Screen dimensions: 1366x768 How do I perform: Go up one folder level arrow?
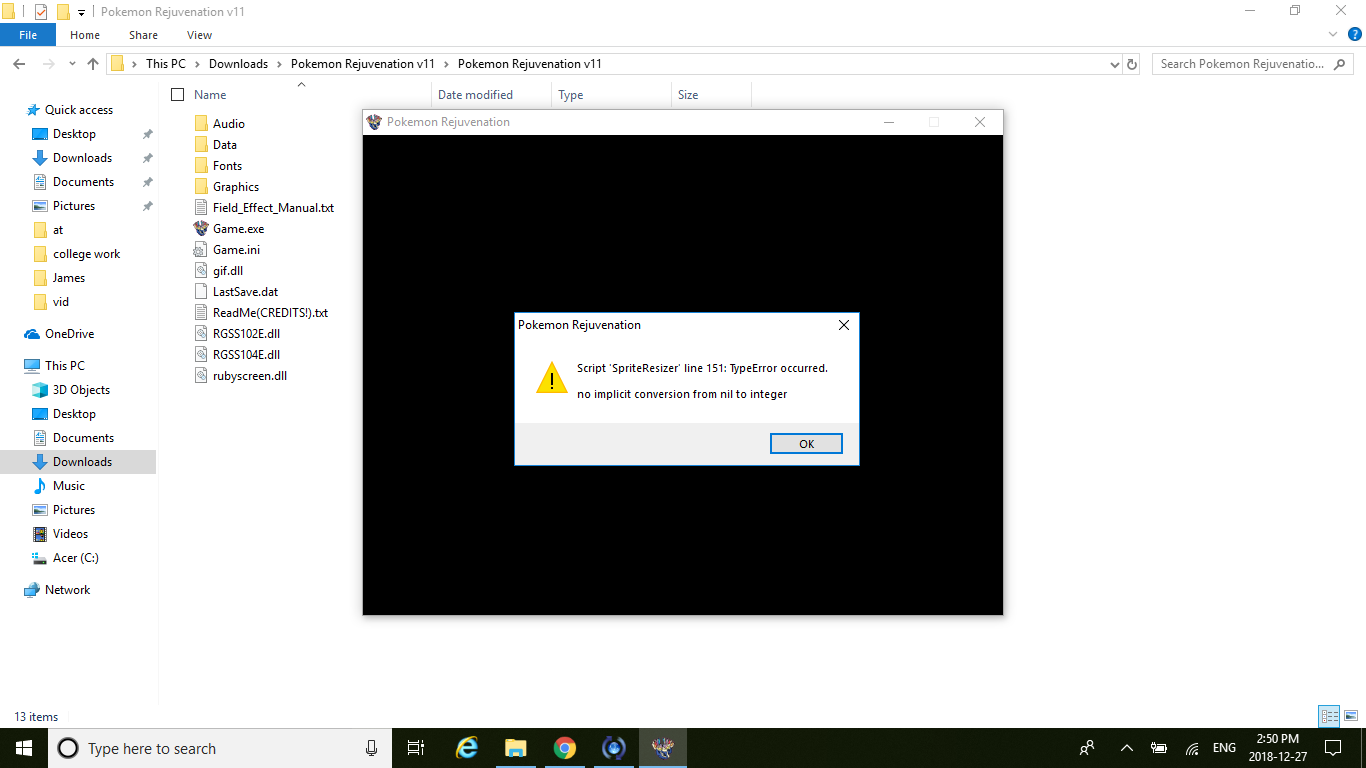93,64
